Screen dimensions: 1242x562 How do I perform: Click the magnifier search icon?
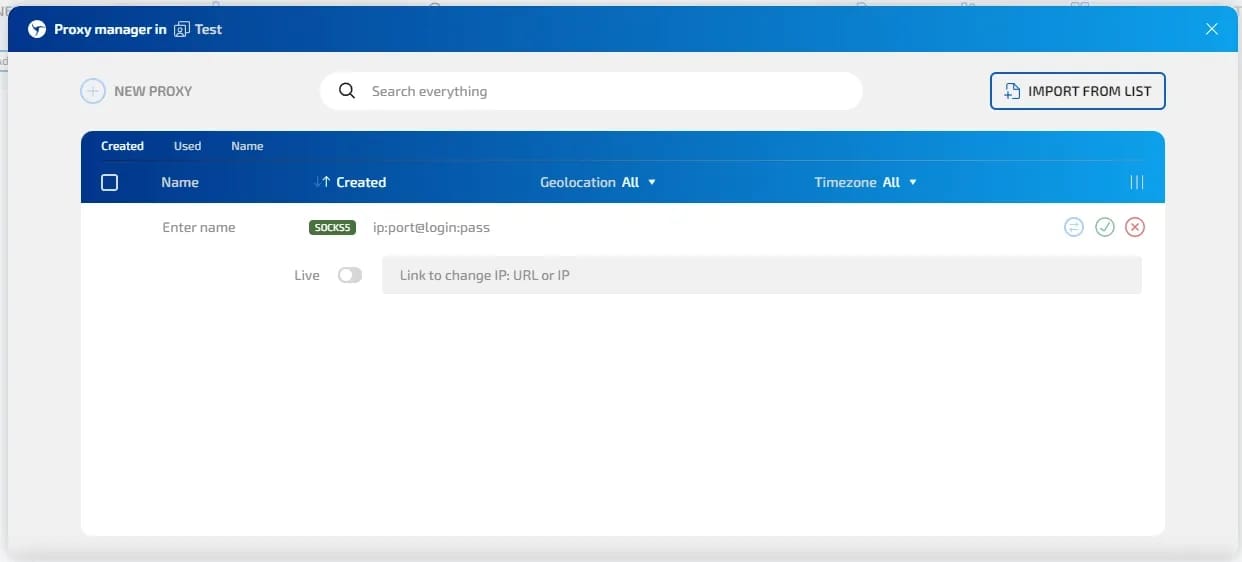click(347, 91)
